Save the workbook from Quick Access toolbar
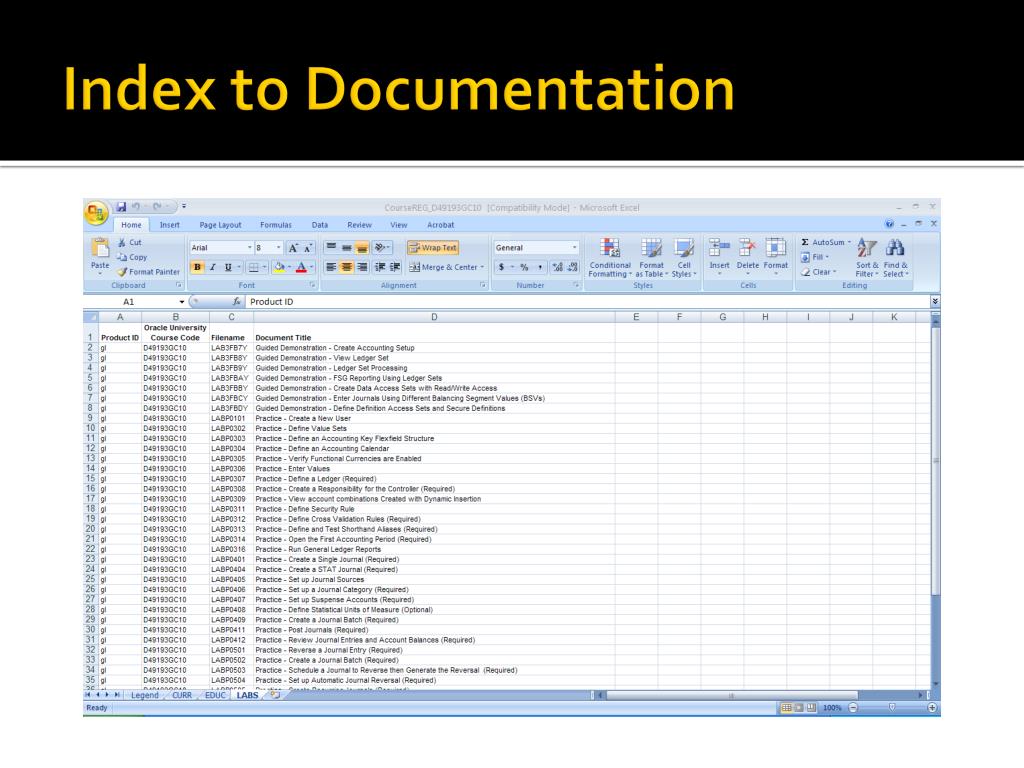The image size is (1024, 768). click(121, 207)
